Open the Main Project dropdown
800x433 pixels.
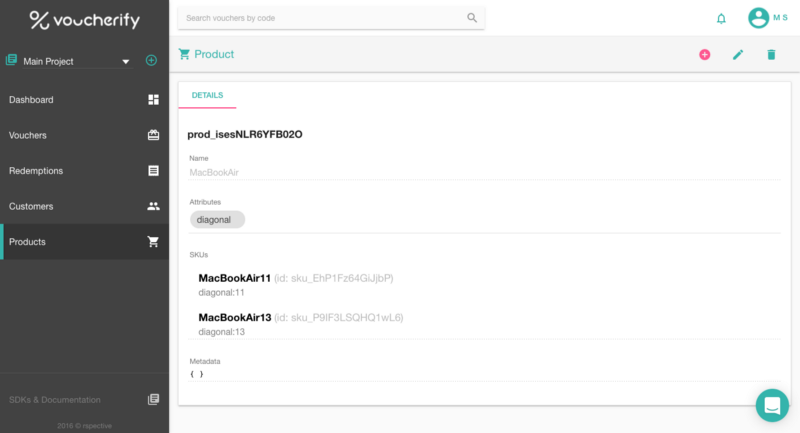pyautogui.click(x=77, y=61)
